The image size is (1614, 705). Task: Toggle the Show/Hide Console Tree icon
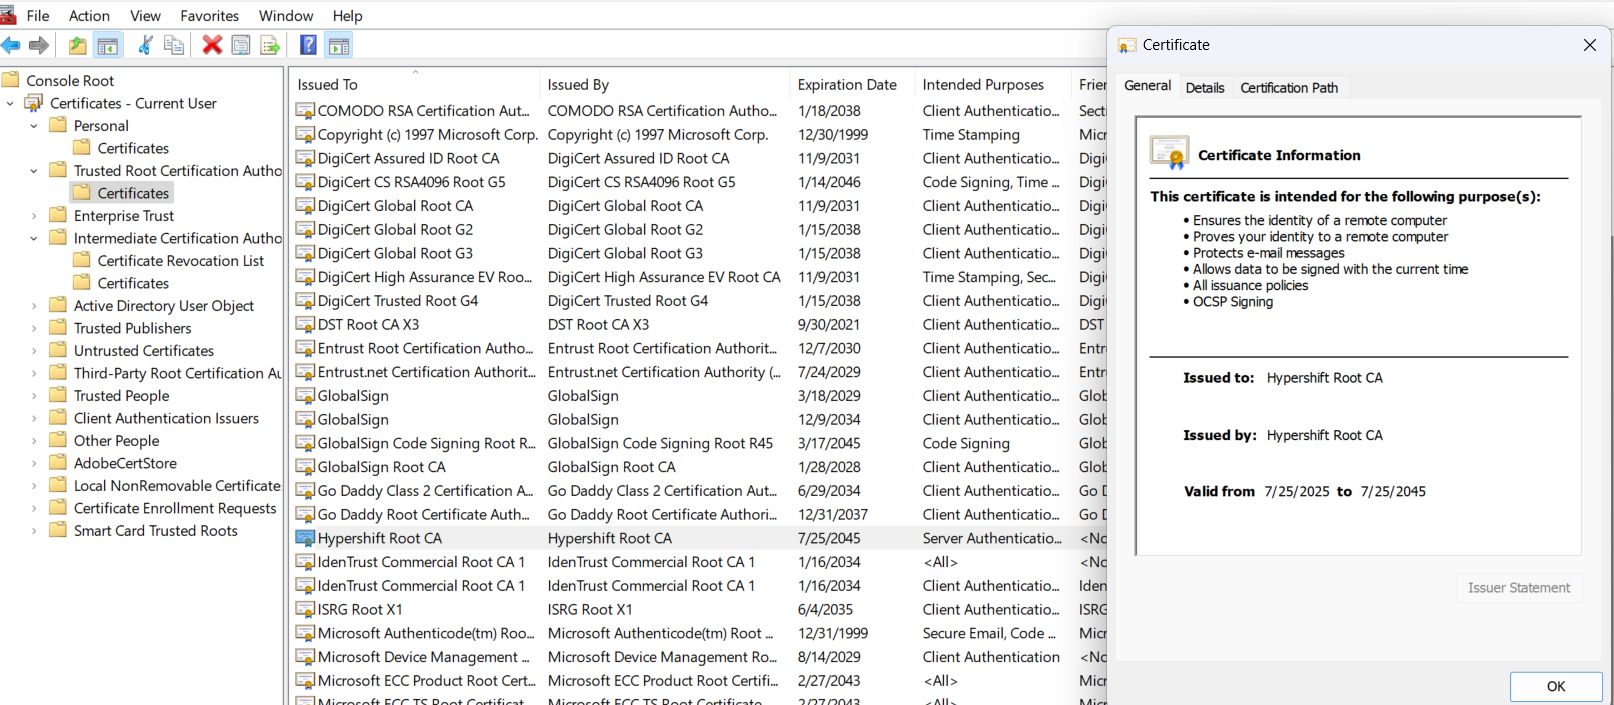(108, 45)
